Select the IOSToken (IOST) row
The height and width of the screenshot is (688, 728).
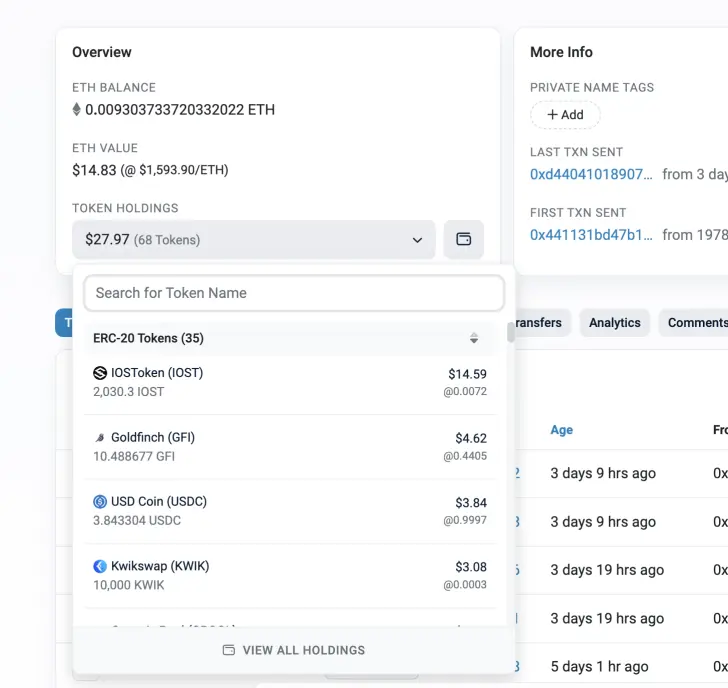pyautogui.click(x=290, y=382)
